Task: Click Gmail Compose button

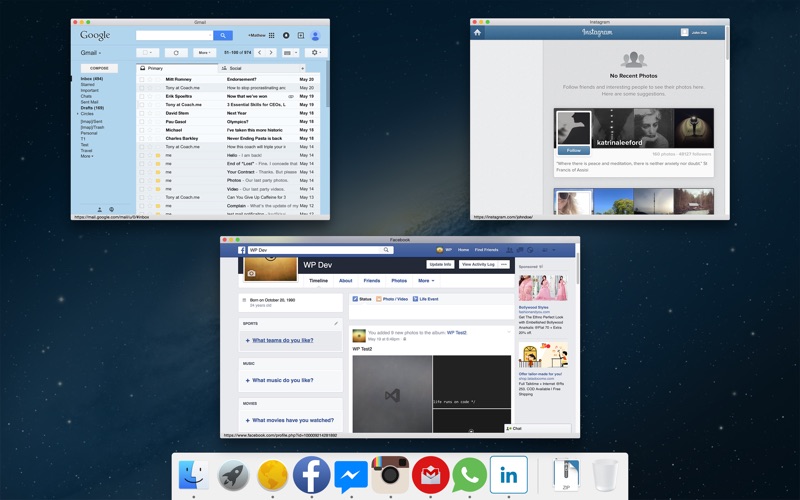Action: pyautogui.click(x=99, y=68)
